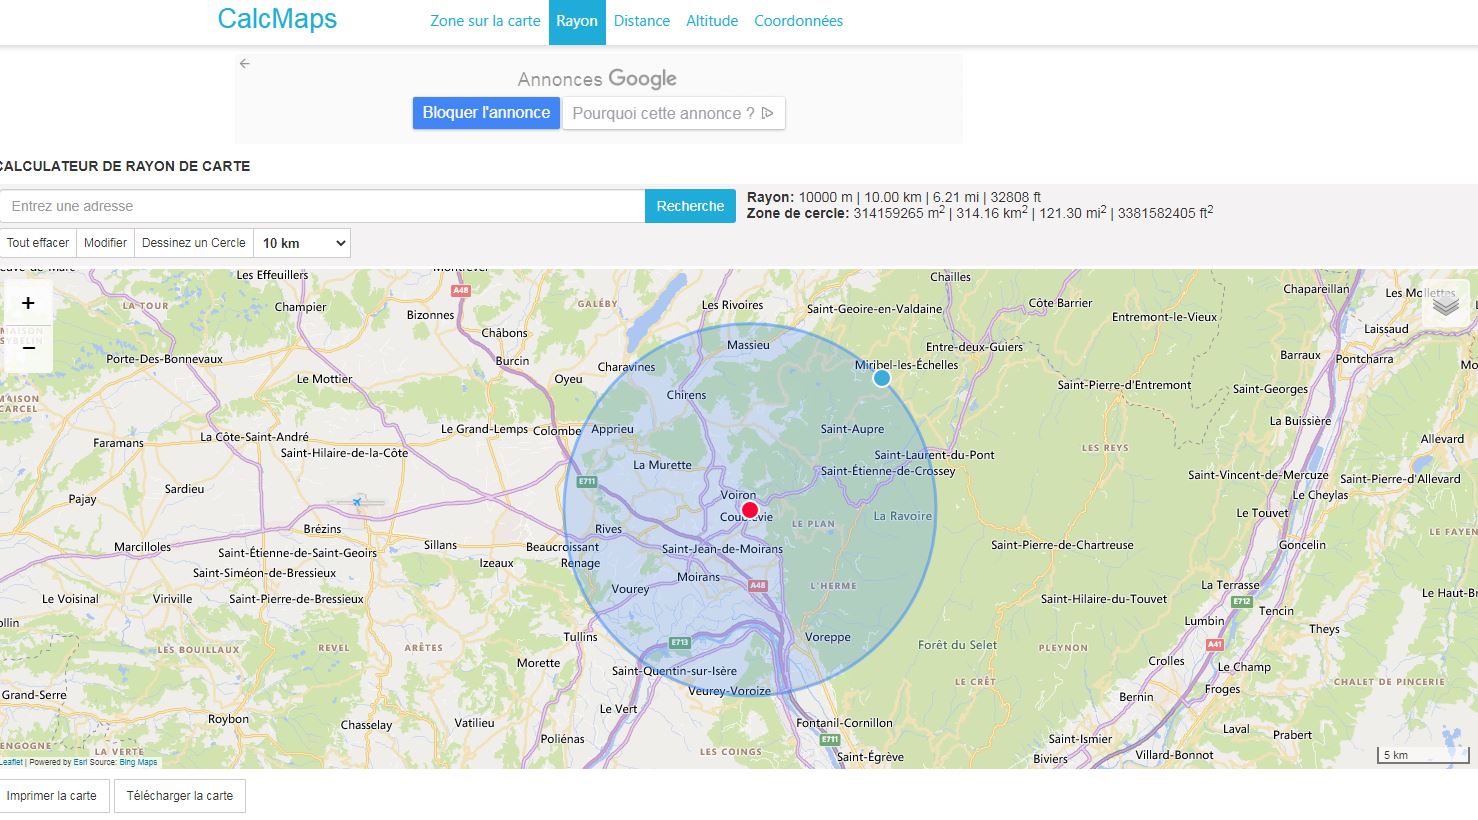
Task: Click the blue radius handle marker
Action: click(881, 378)
